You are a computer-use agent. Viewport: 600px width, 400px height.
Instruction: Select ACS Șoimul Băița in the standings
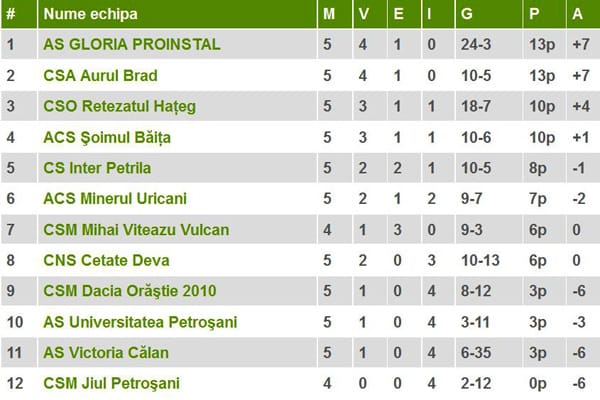pyautogui.click(x=110, y=137)
